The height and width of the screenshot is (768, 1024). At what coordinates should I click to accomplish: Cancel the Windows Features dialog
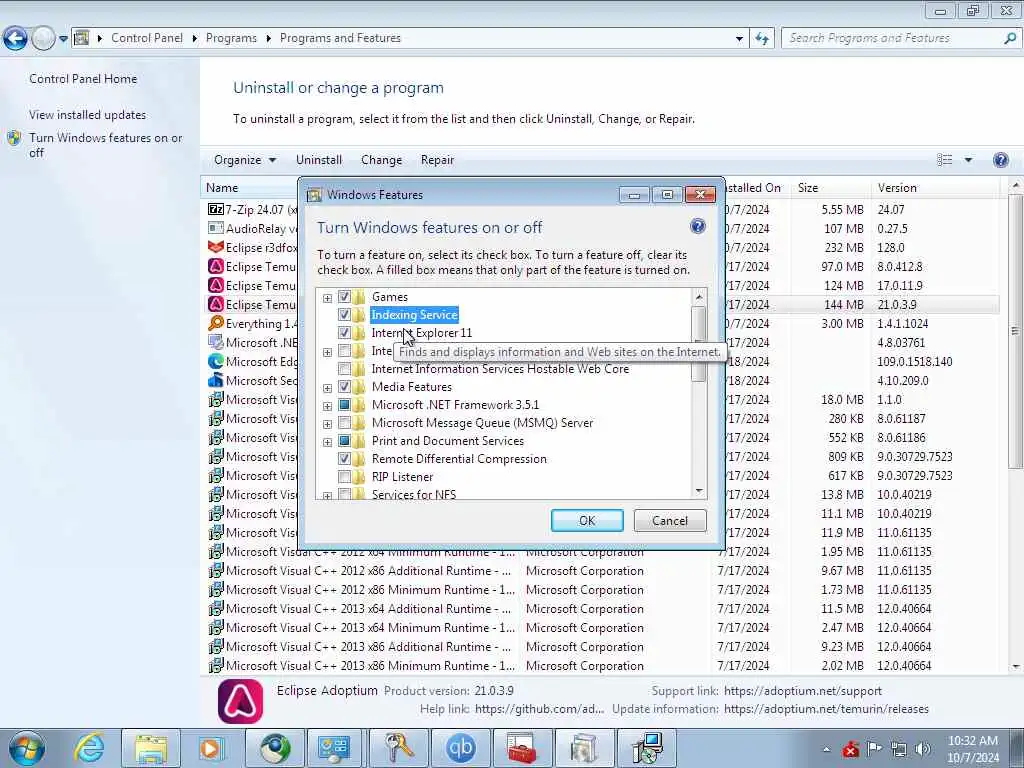click(x=670, y=520)
